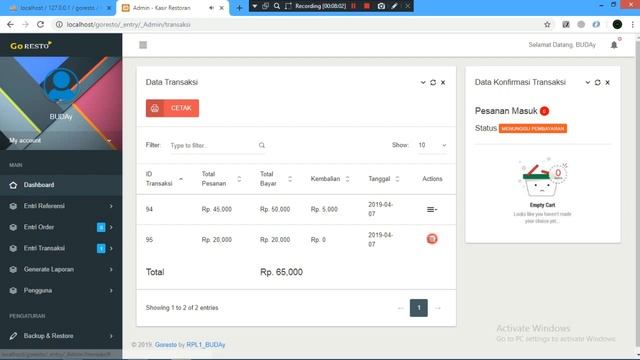Click red action icon for transaction 95
This screenshot has width=640, height=360.
(432, 239)
